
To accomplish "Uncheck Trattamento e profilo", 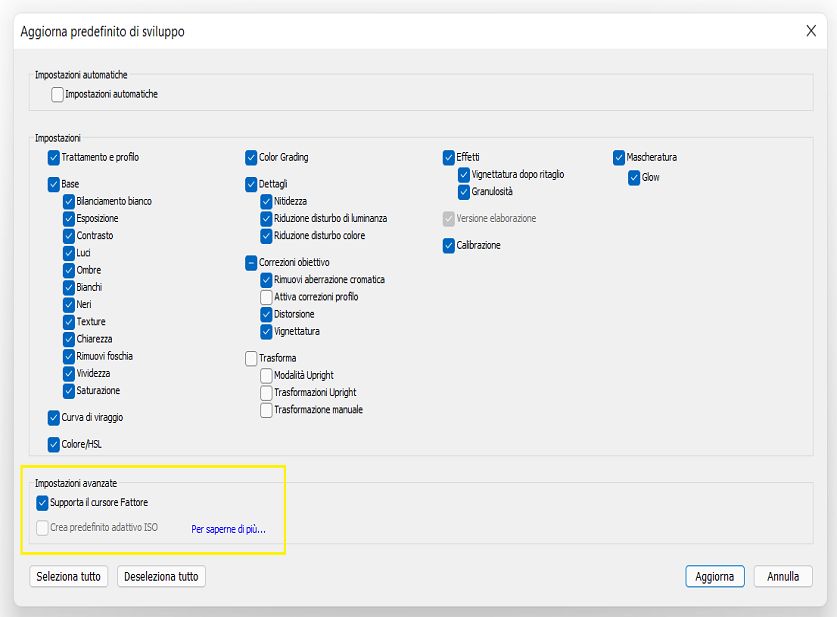I will coord(54,158).
